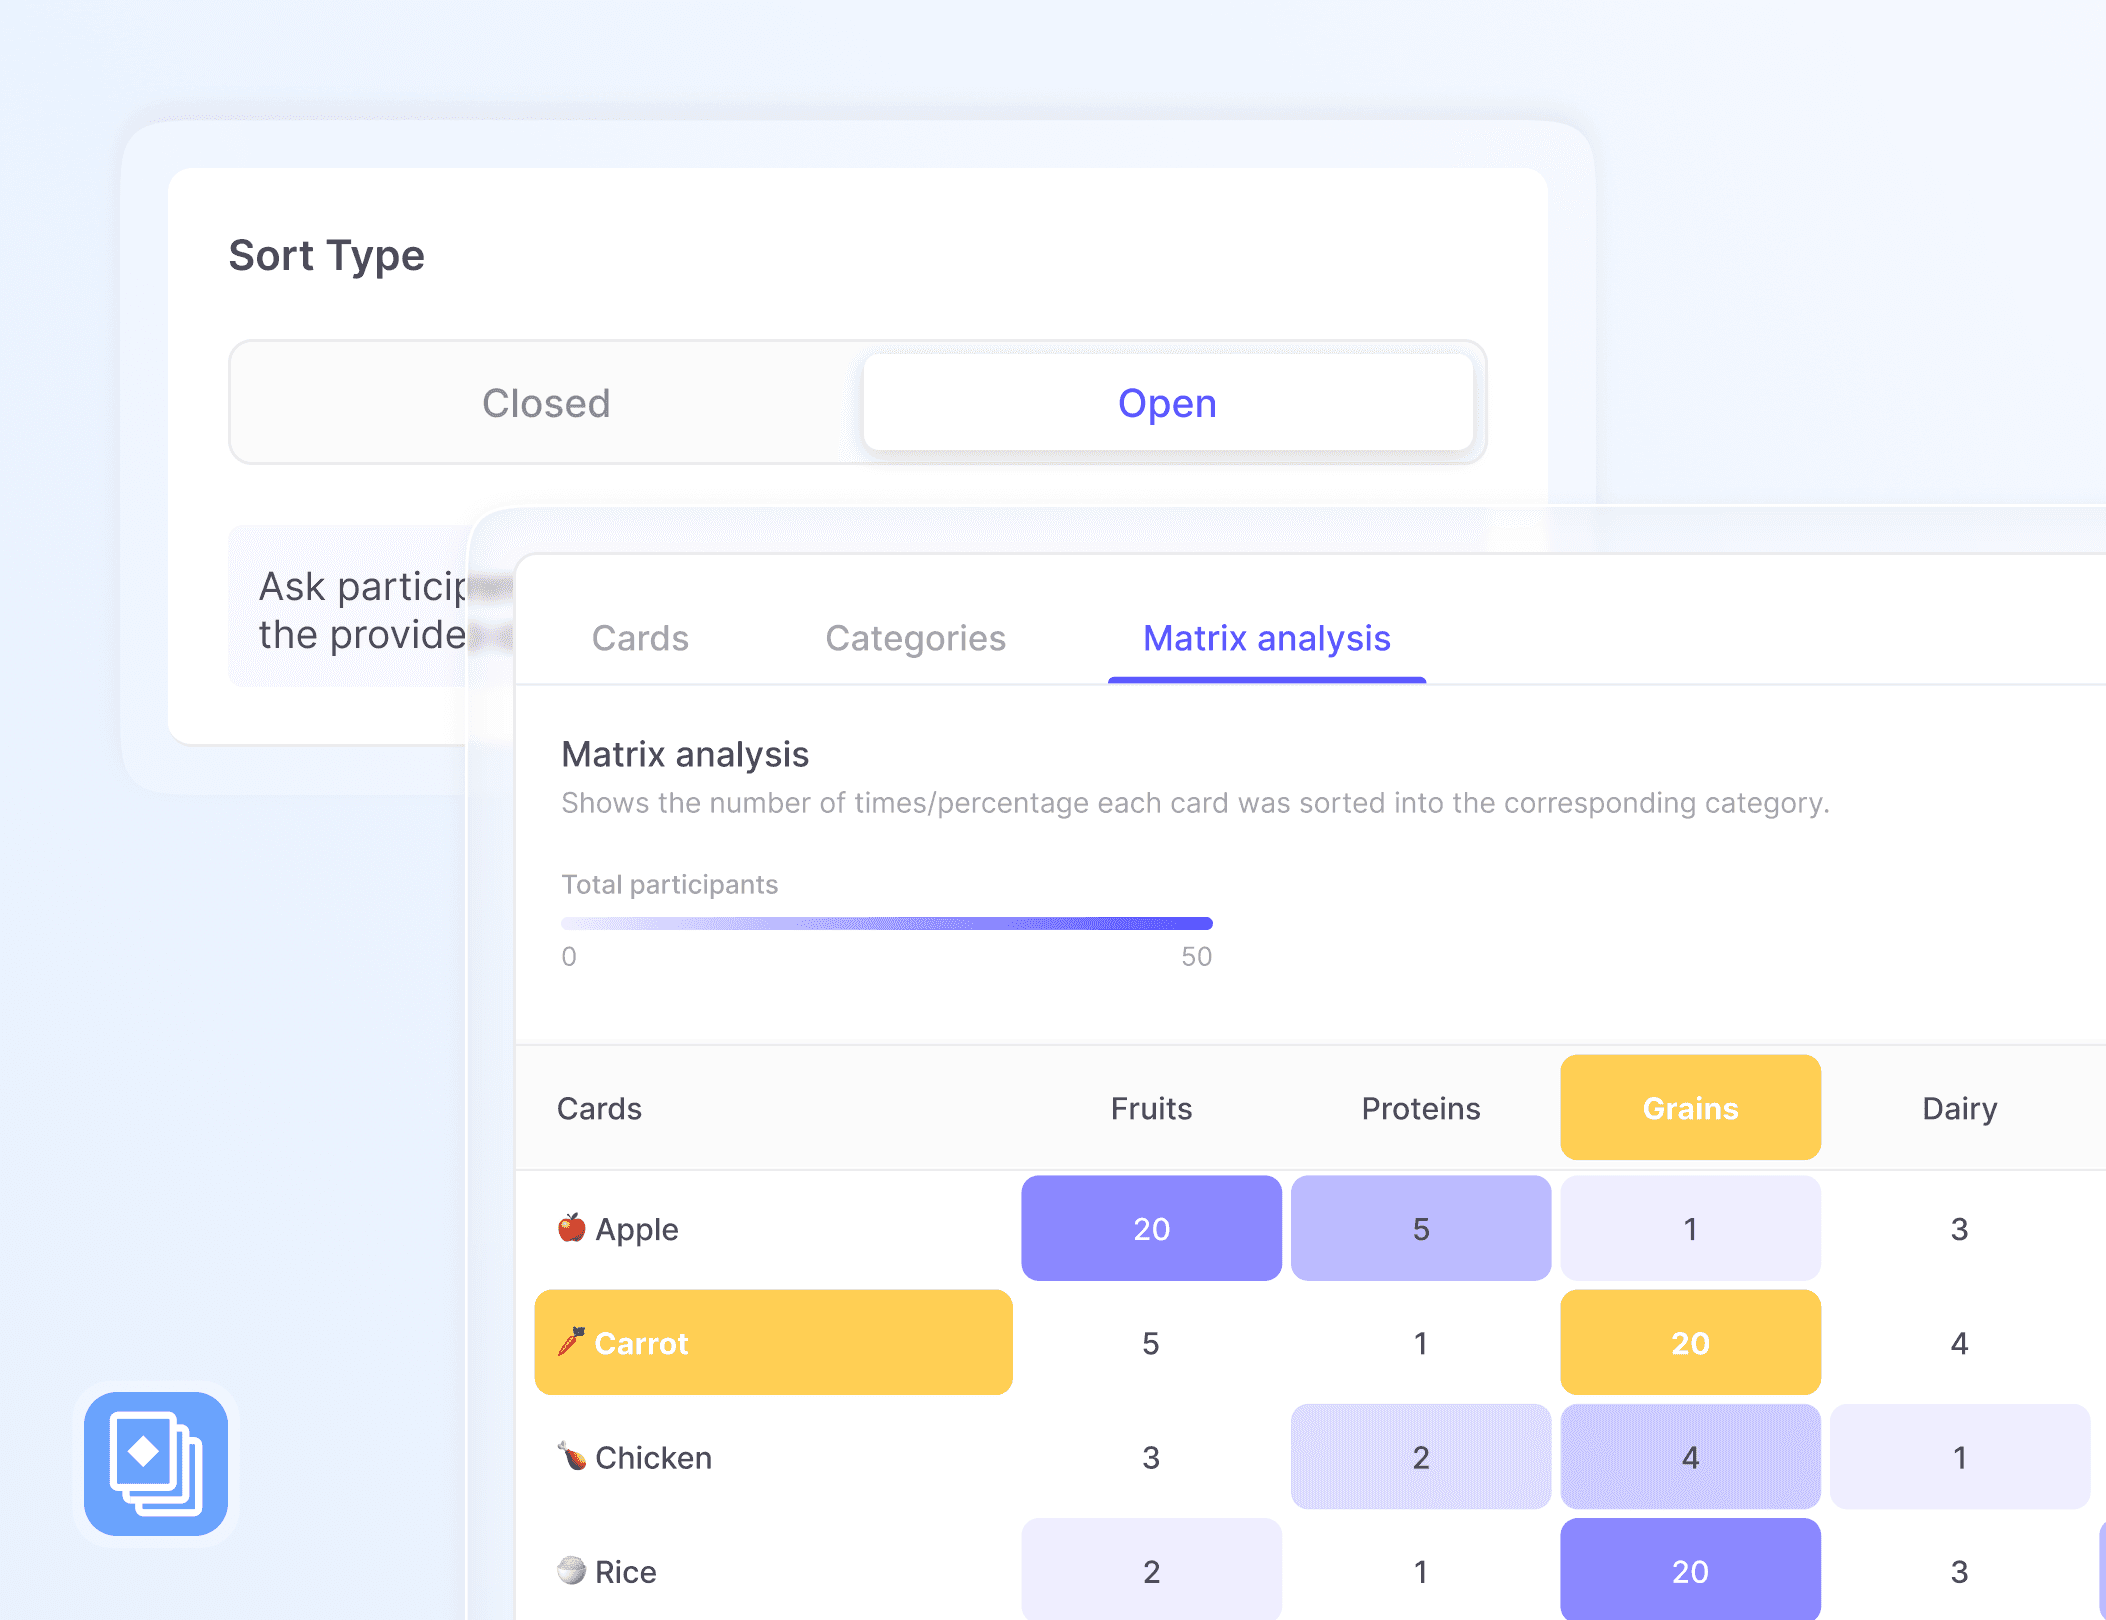
Task: Click the Dairy column header
Action: pos(1959,1108)
